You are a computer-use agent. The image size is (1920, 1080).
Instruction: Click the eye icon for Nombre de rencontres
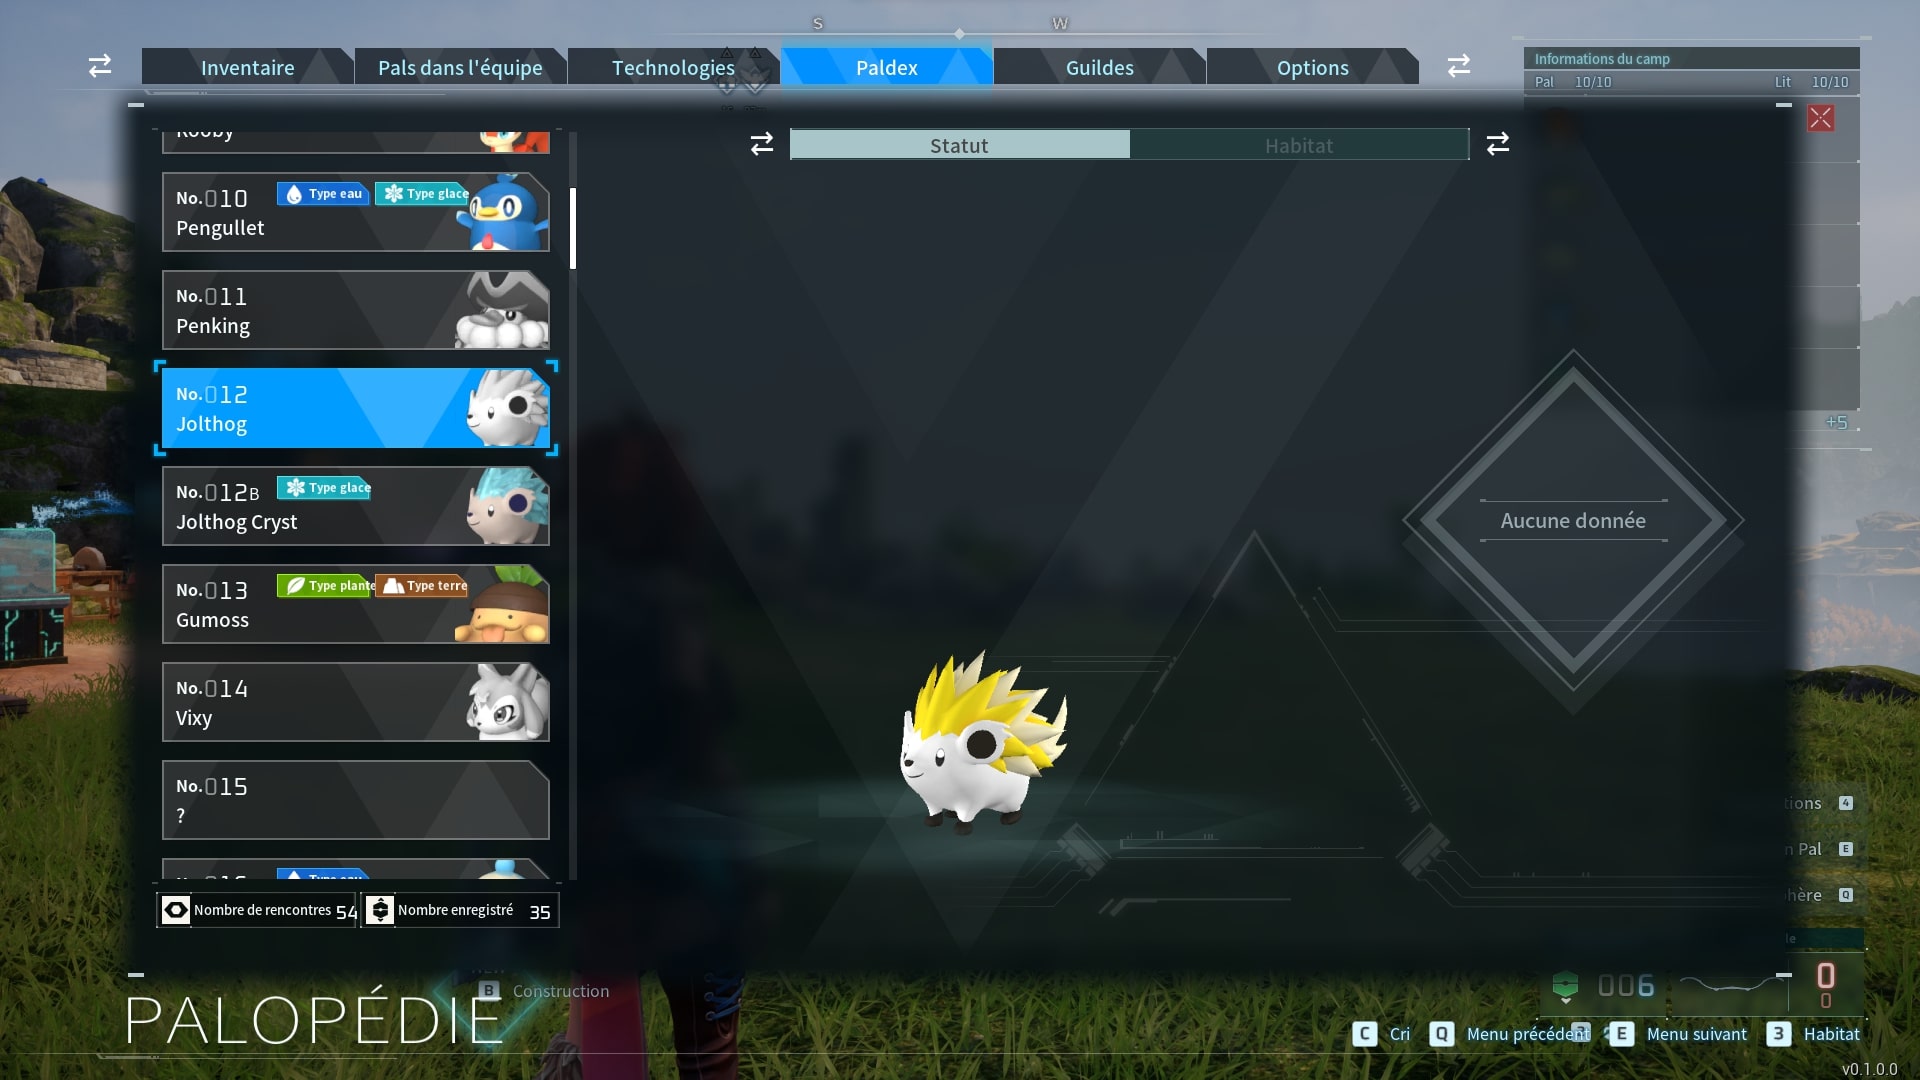click(x=175, y=910)
